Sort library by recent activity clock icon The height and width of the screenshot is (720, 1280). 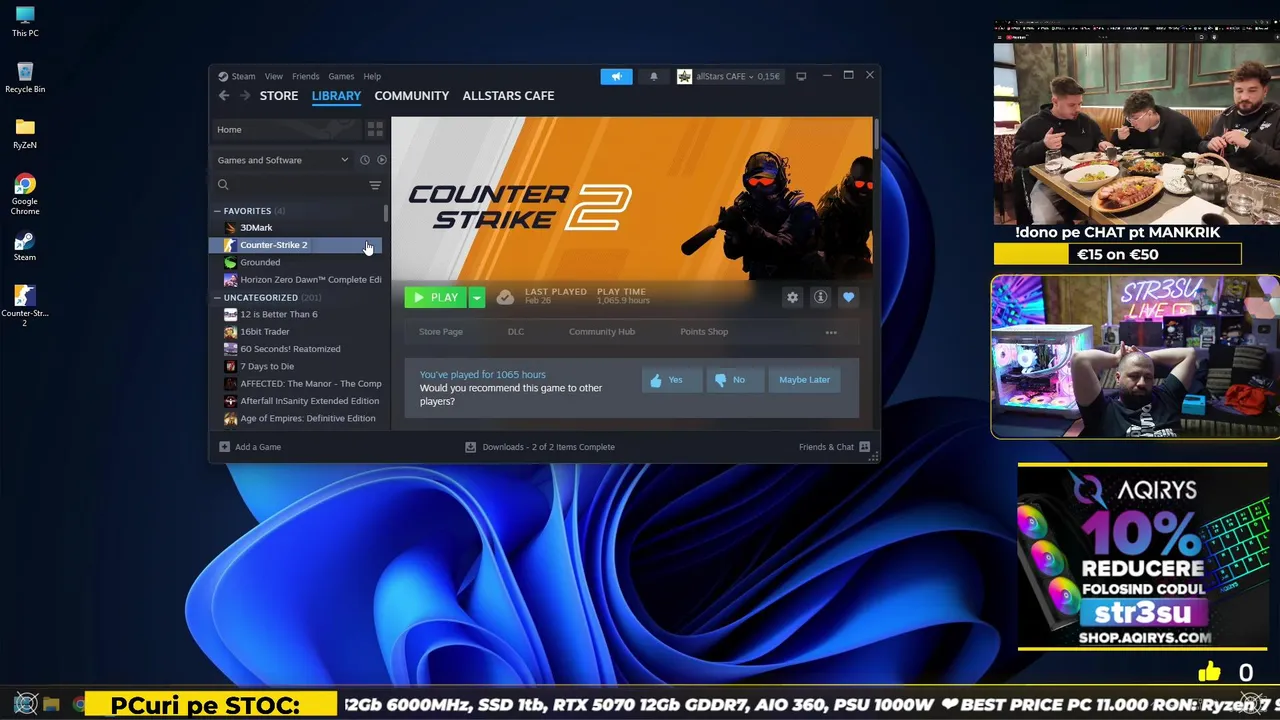[x=365, y=160]
